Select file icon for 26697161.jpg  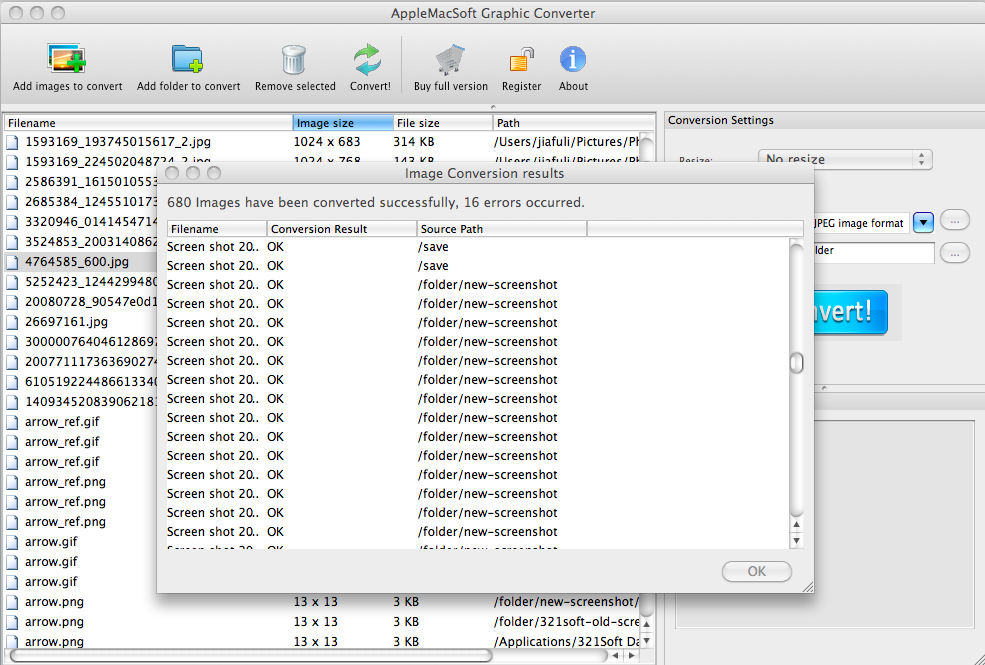point(13,322)
